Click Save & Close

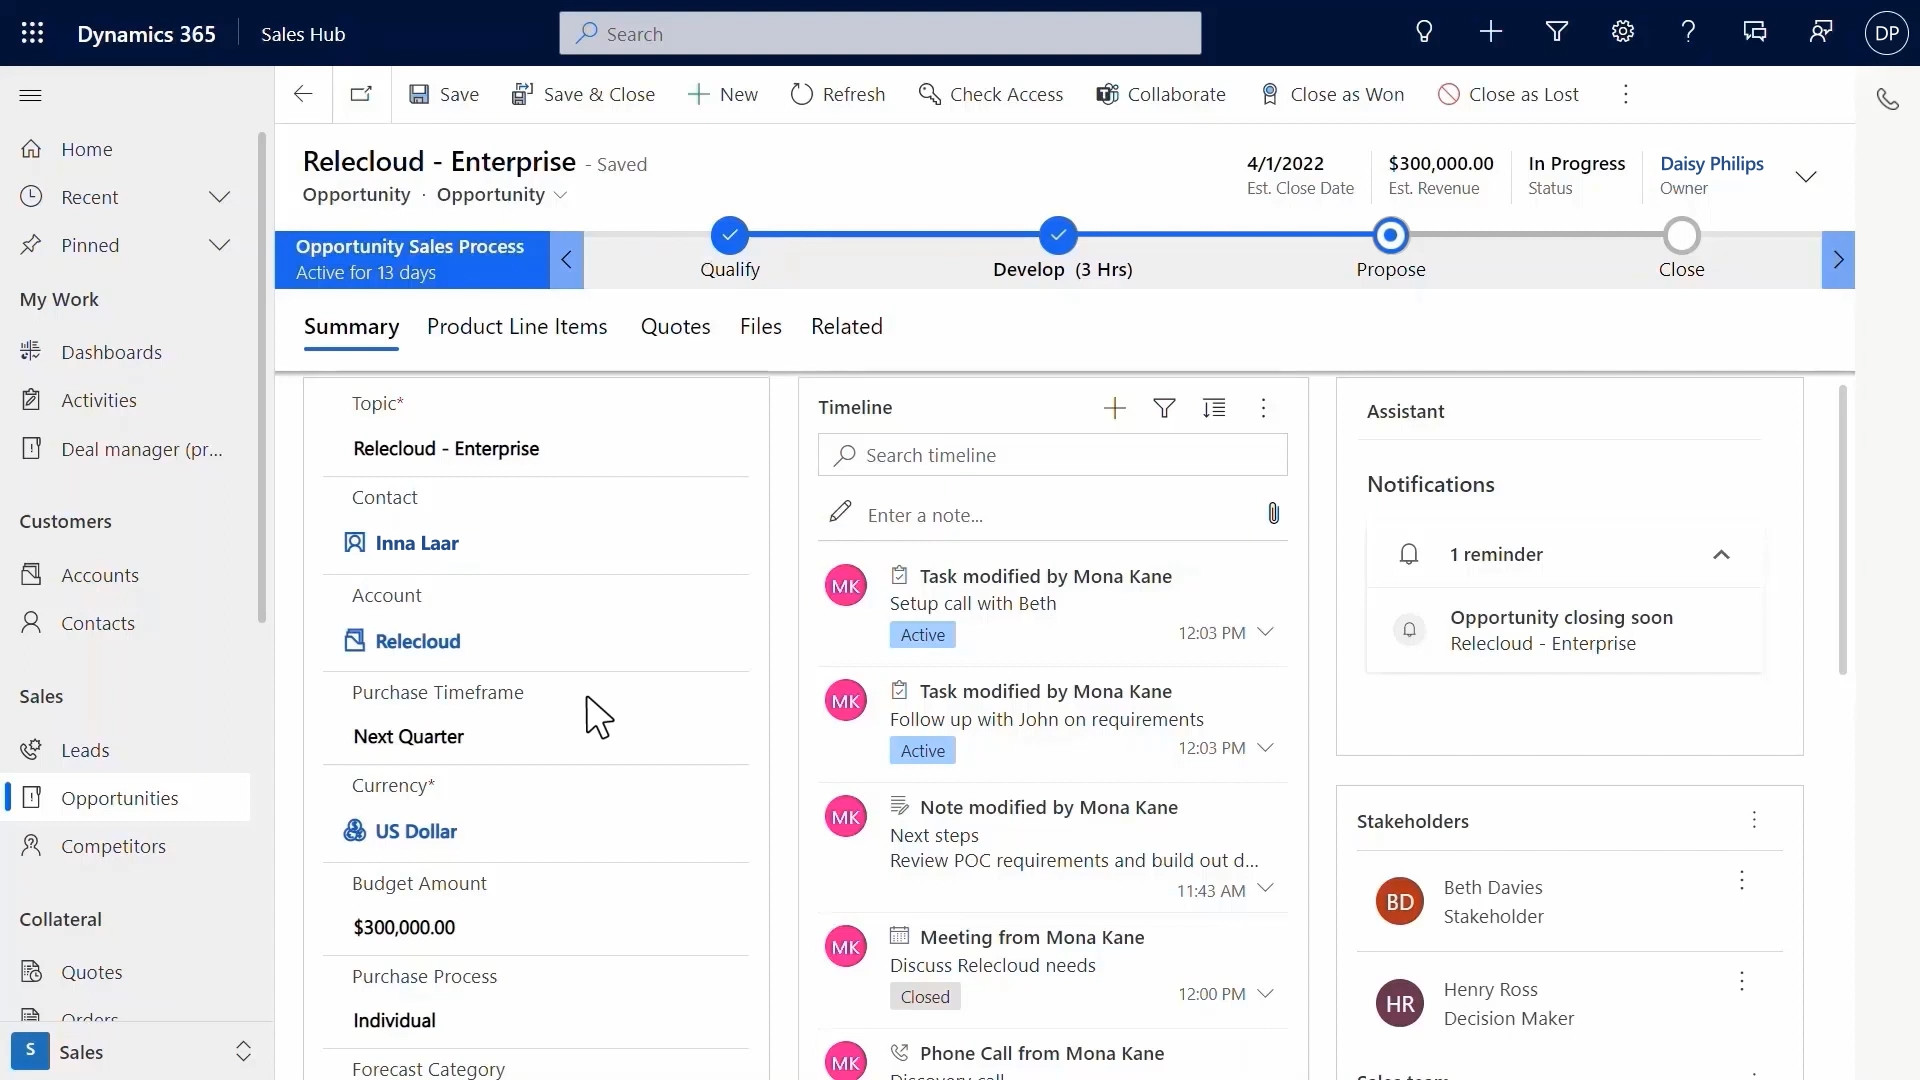(x=583, y=94)
